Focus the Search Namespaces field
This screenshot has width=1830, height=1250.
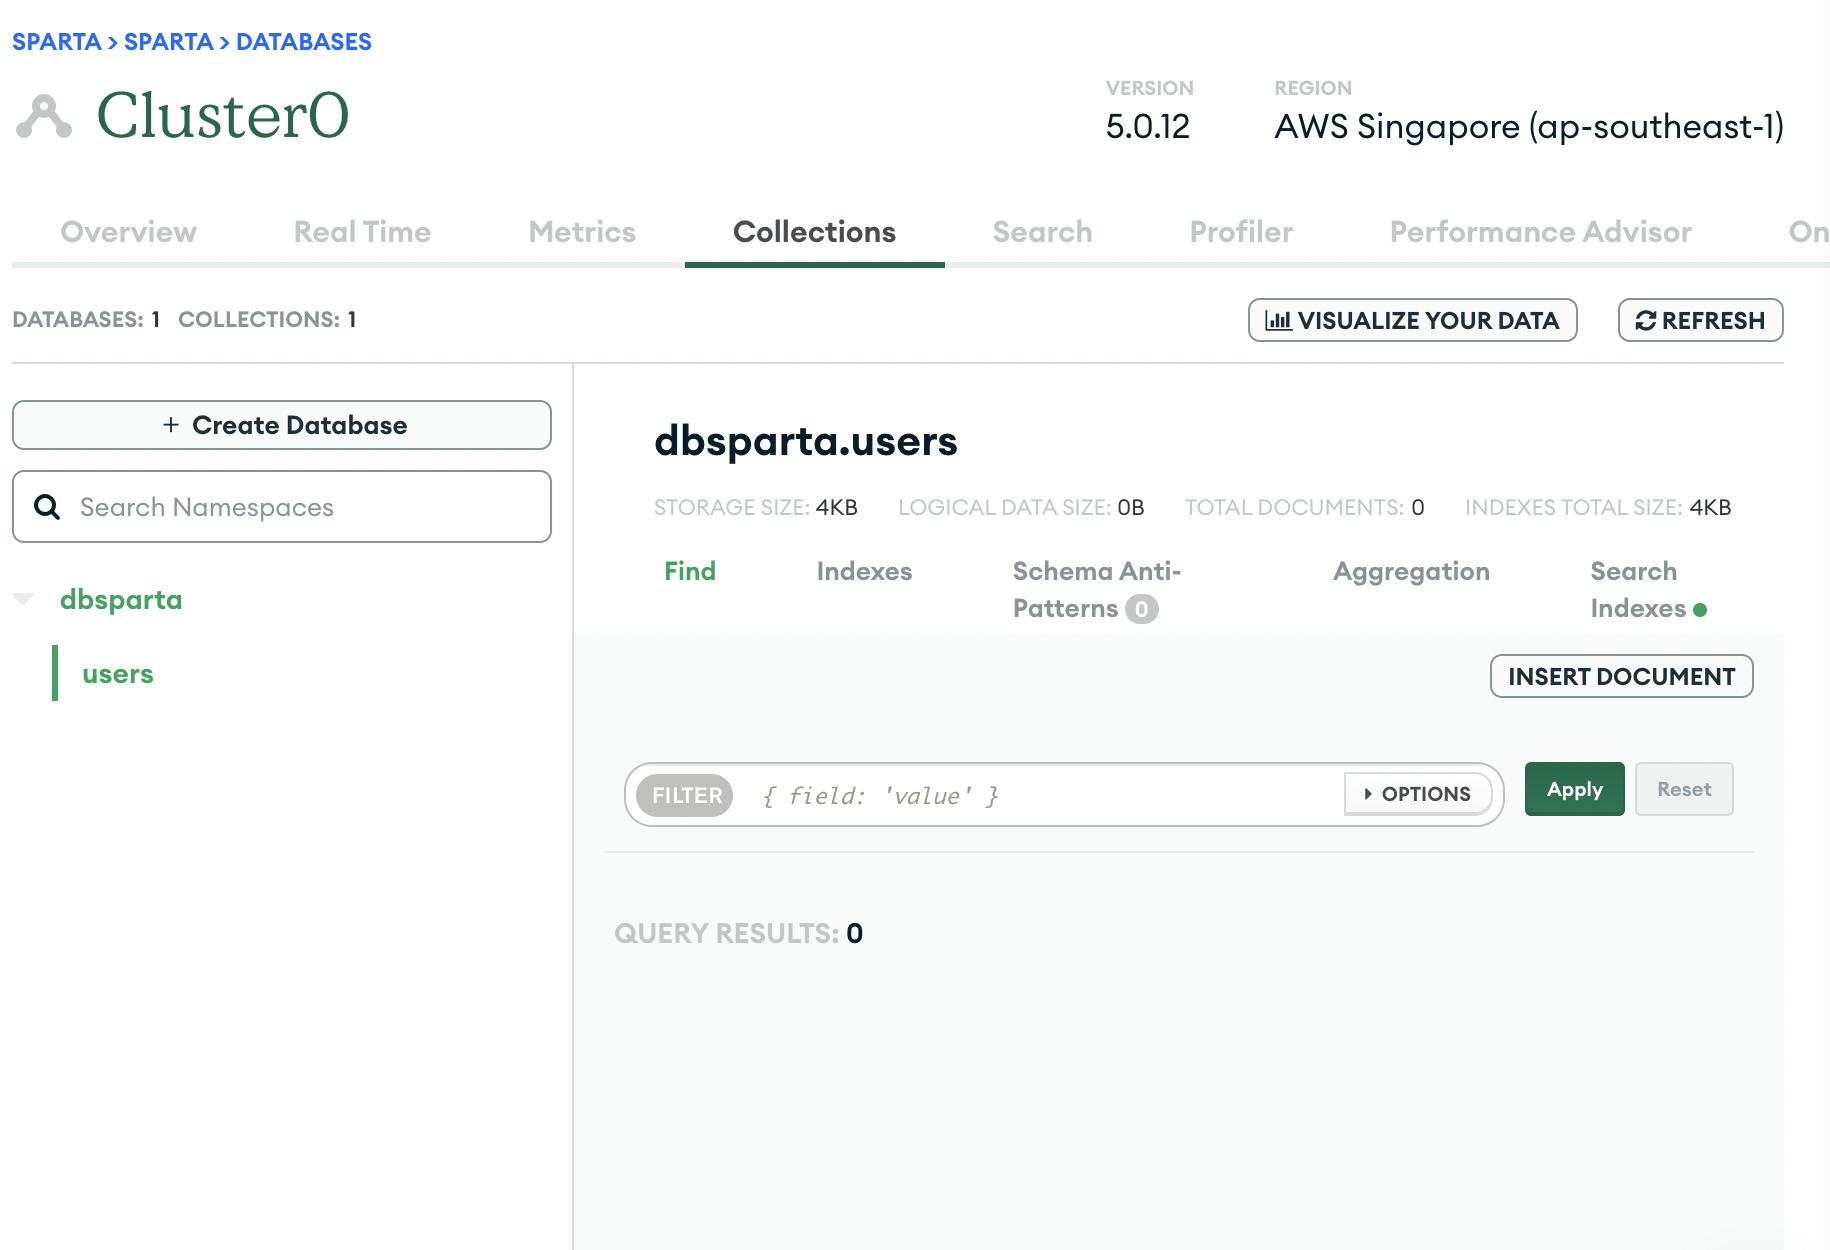(282, 507)
